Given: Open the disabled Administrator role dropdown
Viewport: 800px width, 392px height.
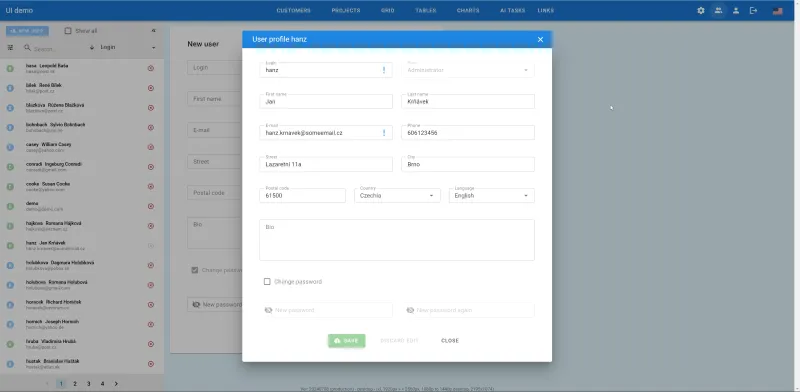Looking at the screenshot, I should point(468,70).
